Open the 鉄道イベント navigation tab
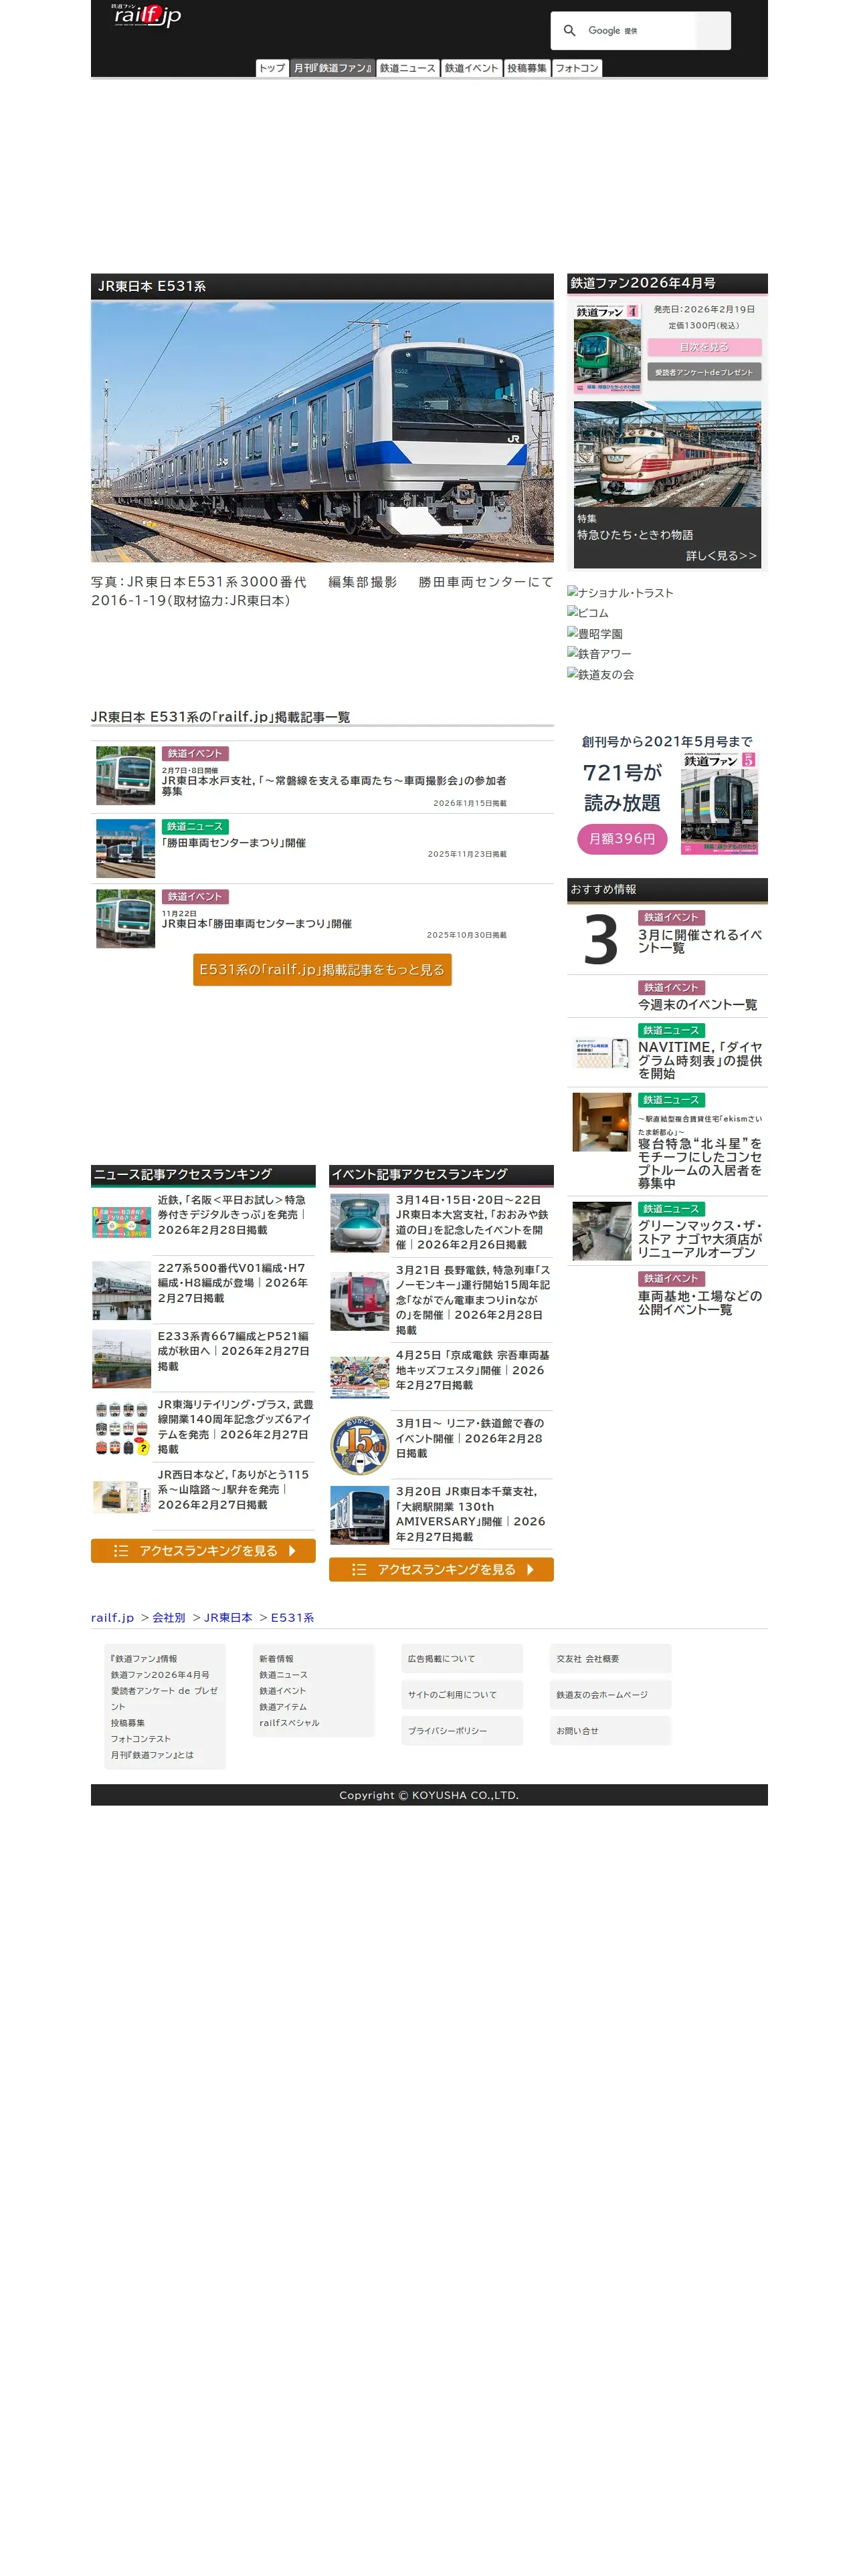Image resolution: width=859 pixels, height=2576 pixels. coord(471,68)
